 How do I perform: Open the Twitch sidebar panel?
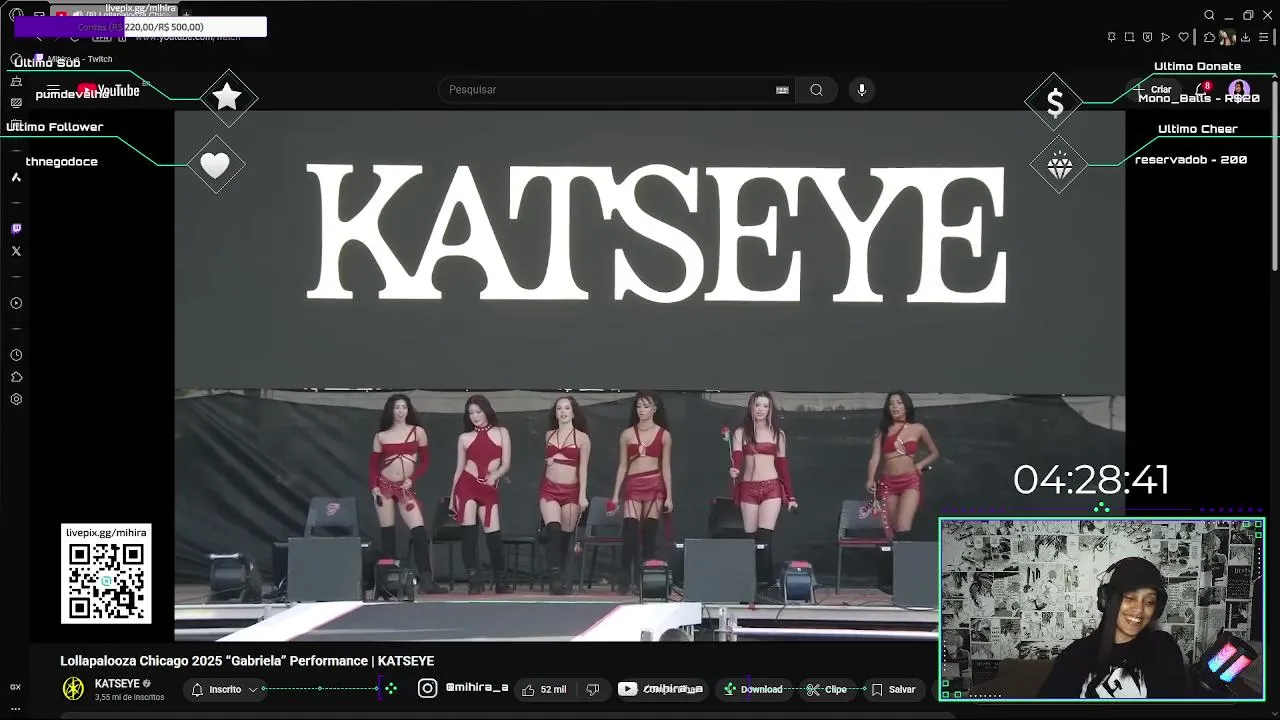coord(16,229)
